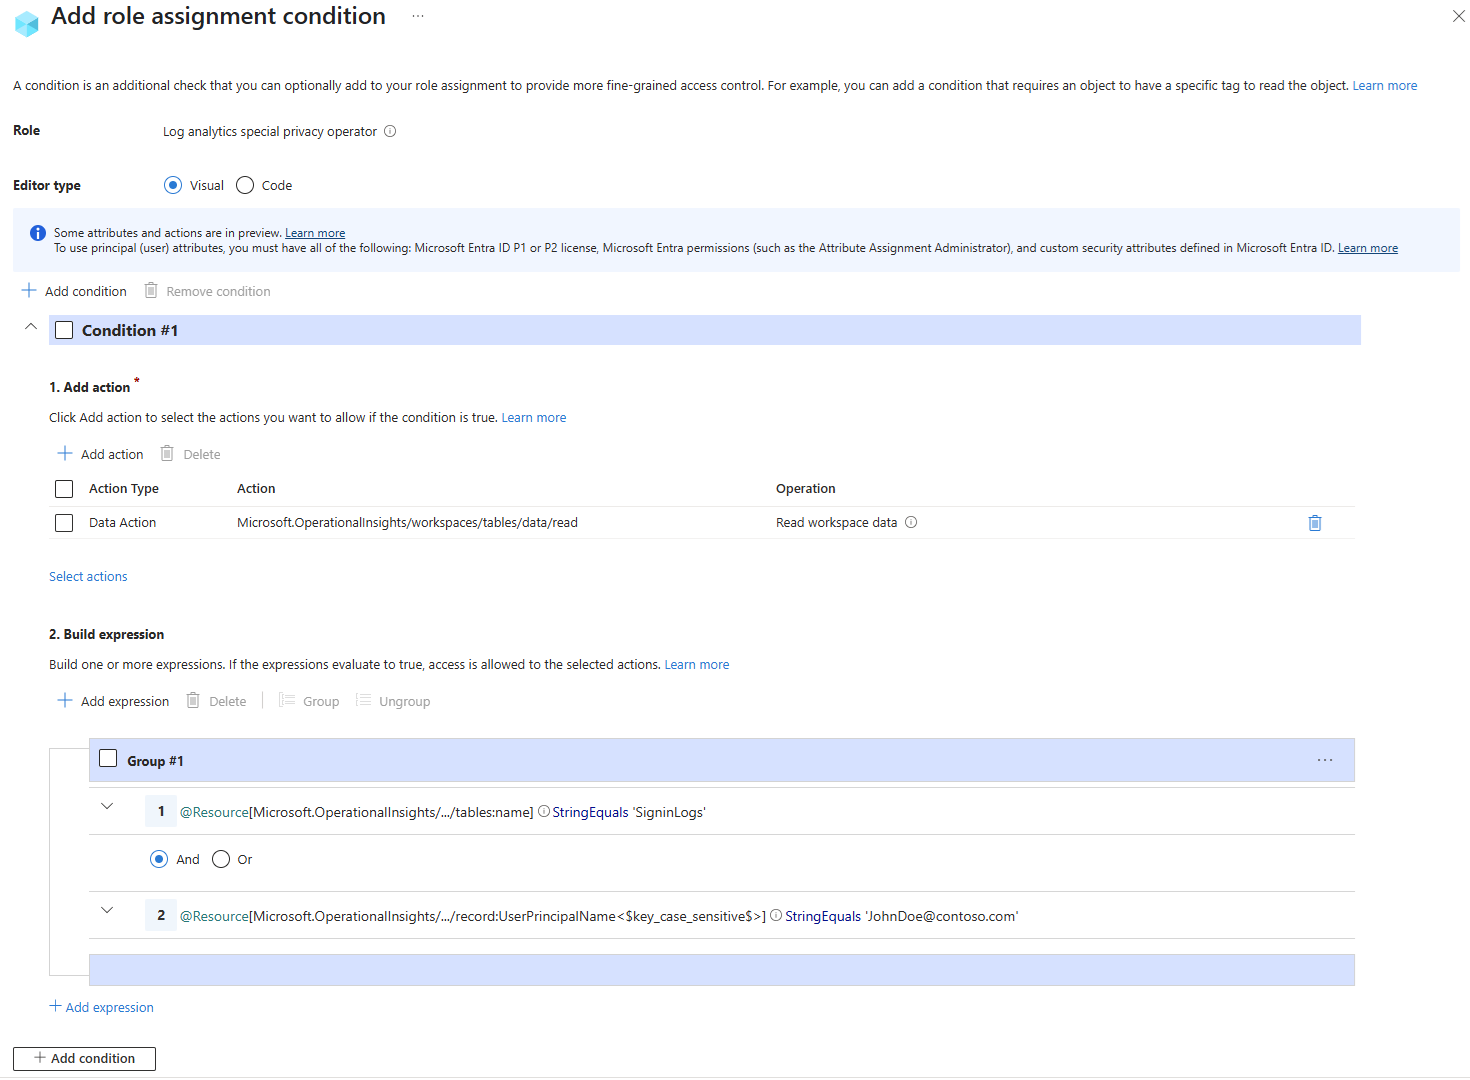Open the Group #1 ellipsis menu
This screenshot has height=1080, width=1470.
[1325, 760]
